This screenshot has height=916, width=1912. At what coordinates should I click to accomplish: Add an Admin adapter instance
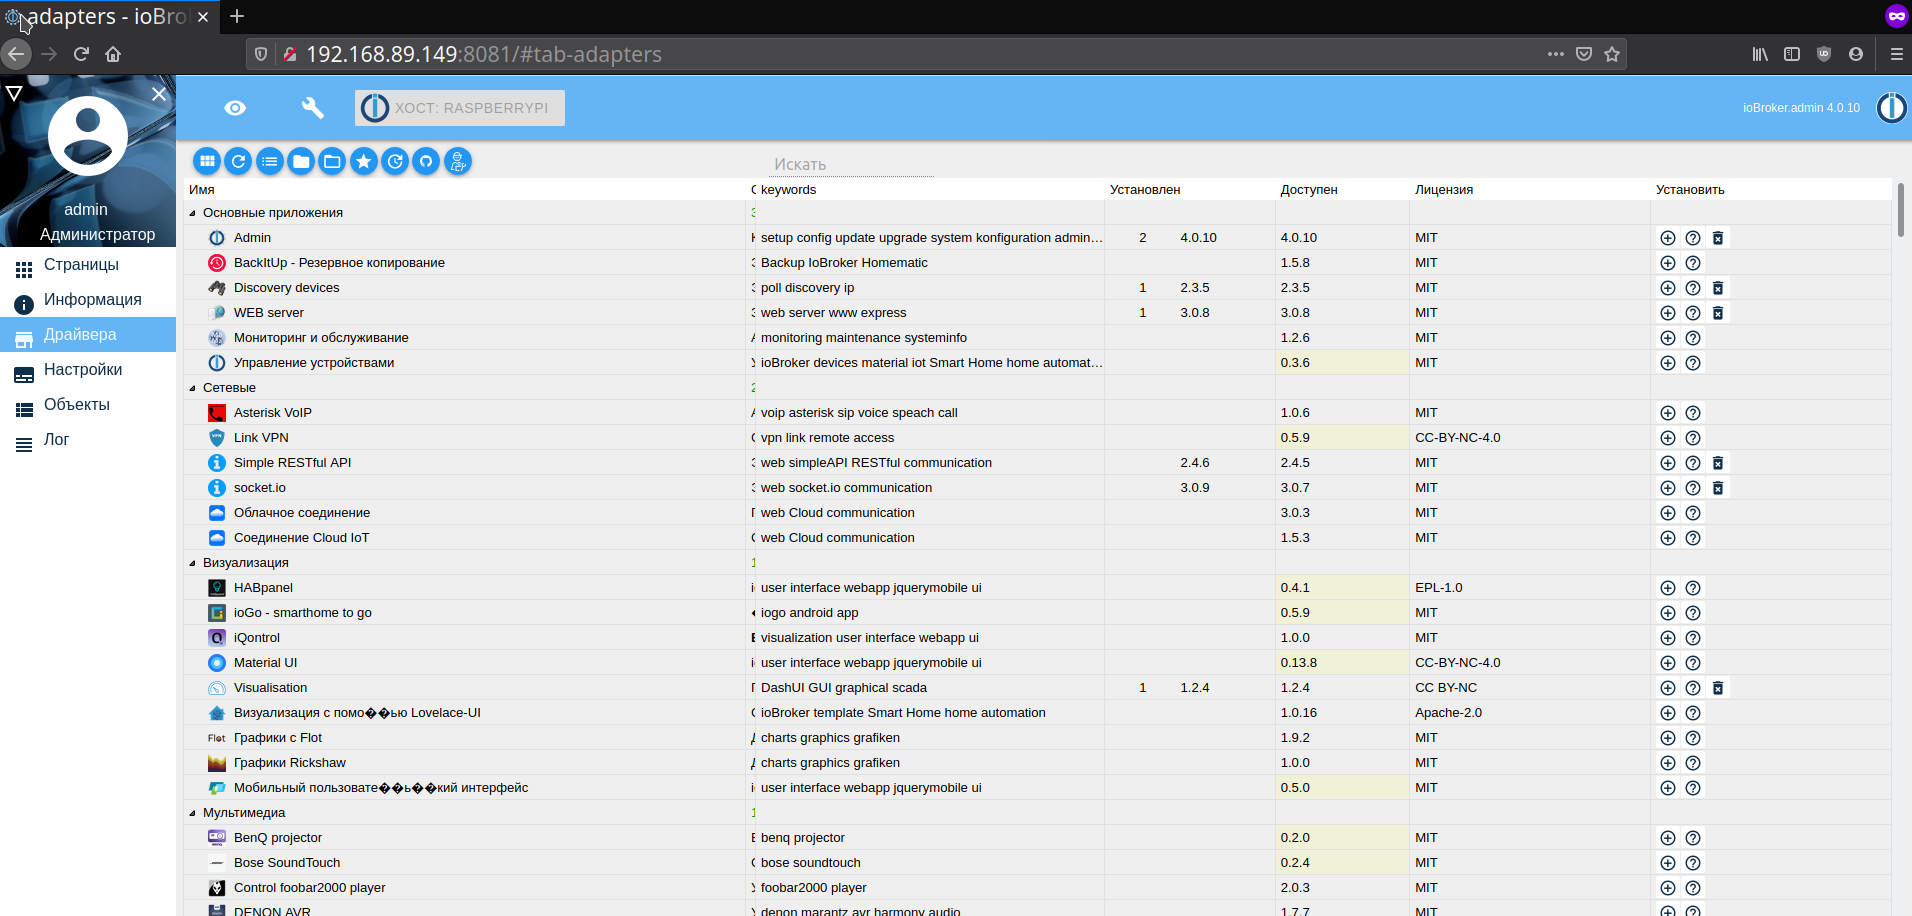pyautogui.click(x=1667, y=238)
